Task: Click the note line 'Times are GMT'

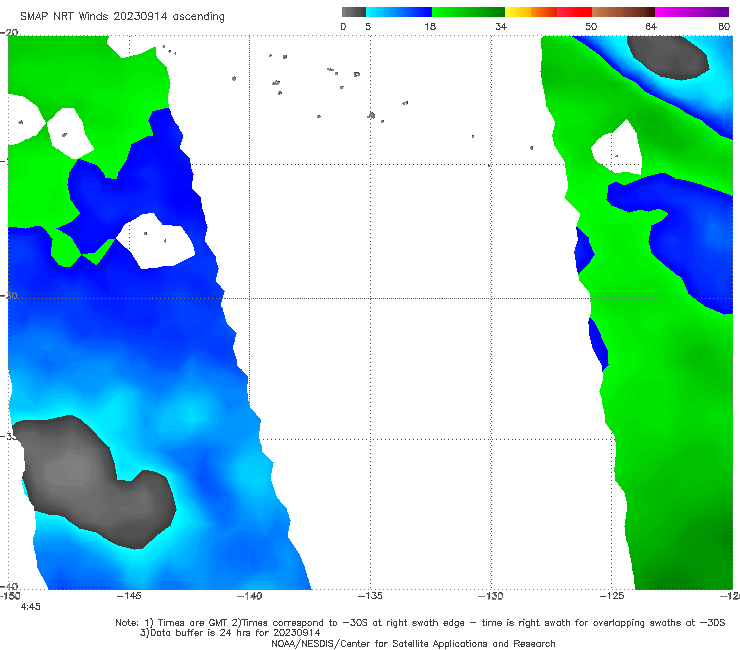Action: [x=193, y=623]
